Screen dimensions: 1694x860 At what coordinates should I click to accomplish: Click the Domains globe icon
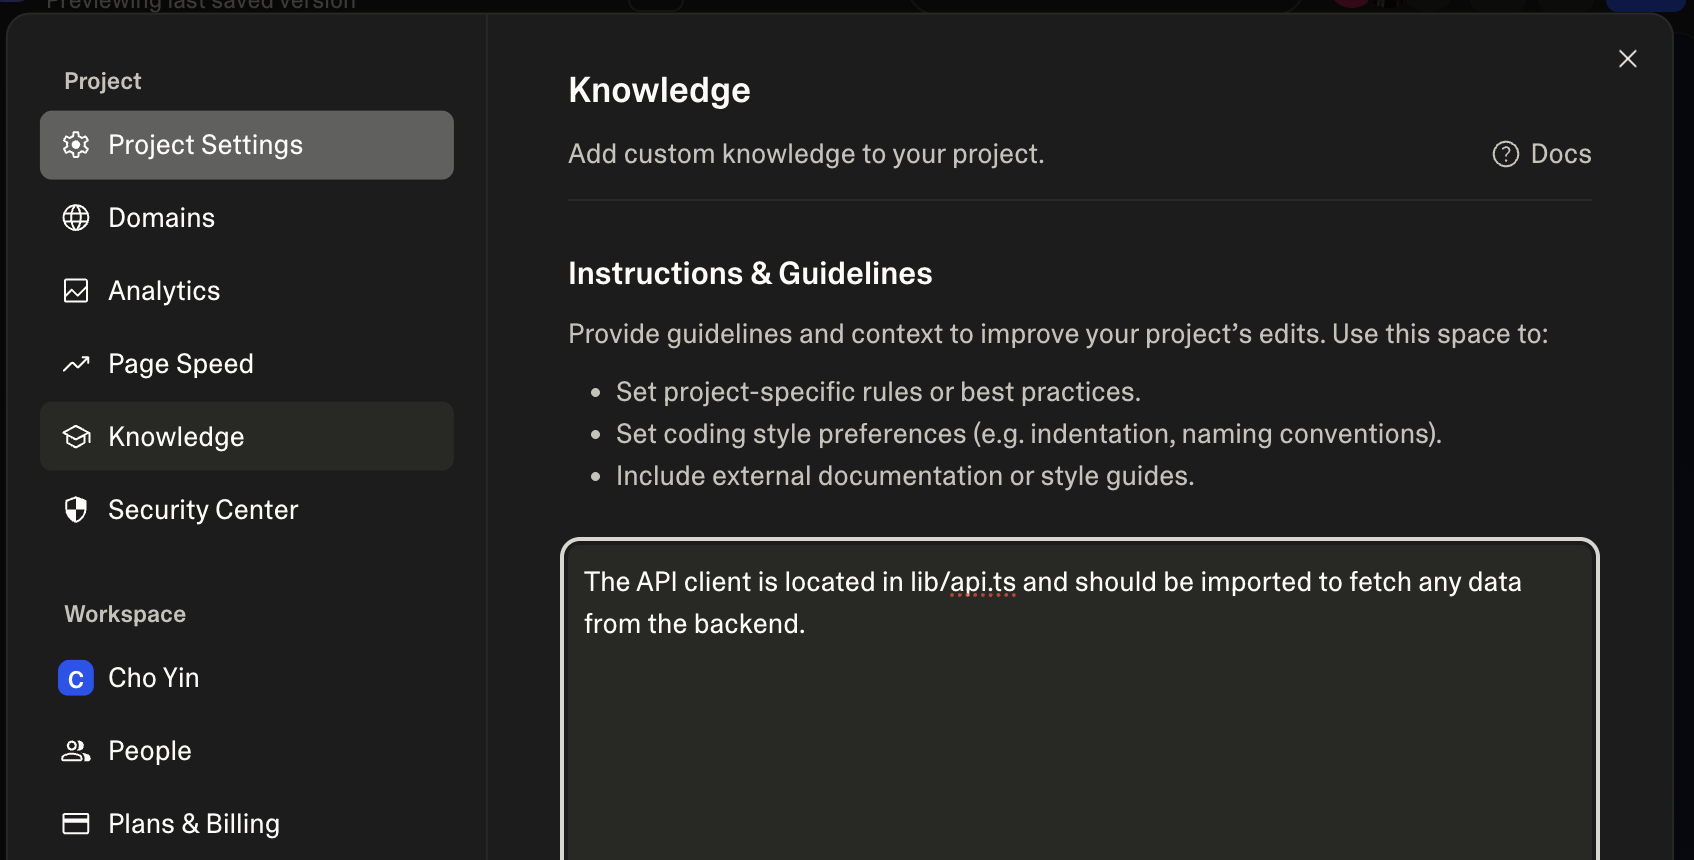click(76, 217)
